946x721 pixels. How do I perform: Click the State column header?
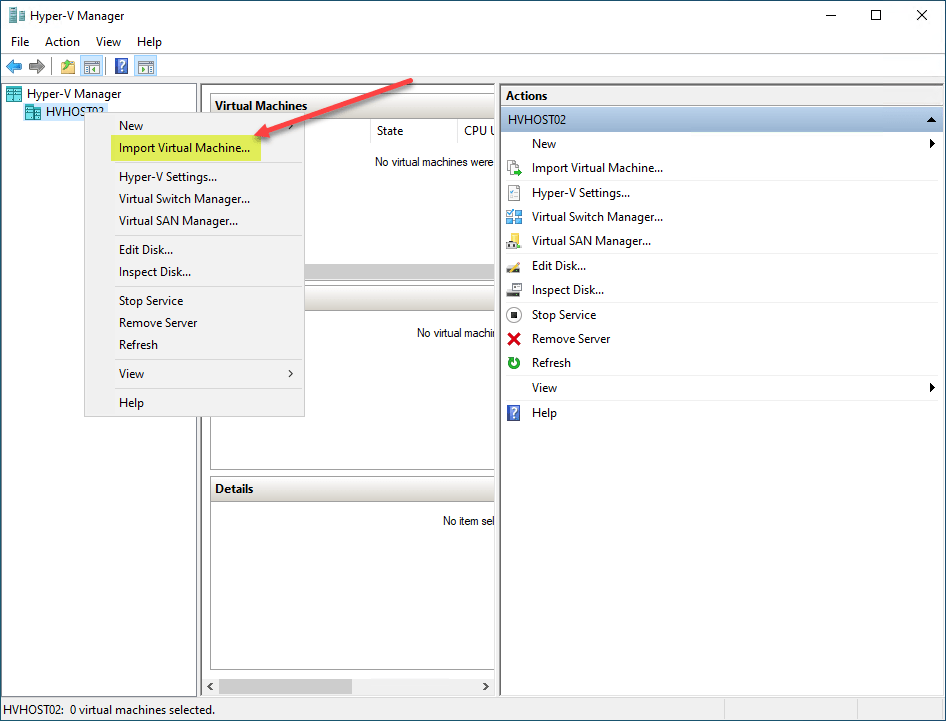click(x=414, y=130)
